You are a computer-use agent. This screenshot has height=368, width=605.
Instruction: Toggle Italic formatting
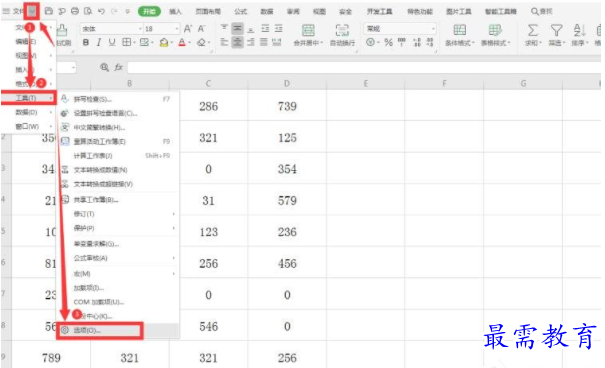(99, 42)
